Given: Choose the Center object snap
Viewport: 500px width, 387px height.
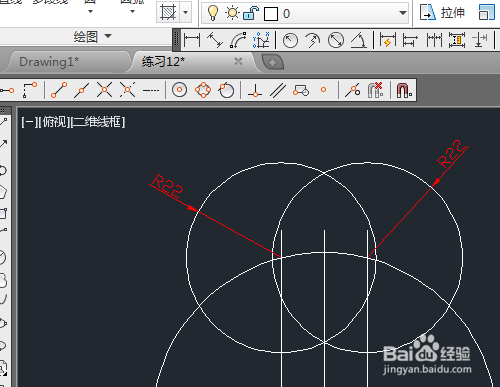Looking at the screenshot, I should coord(179,90).
